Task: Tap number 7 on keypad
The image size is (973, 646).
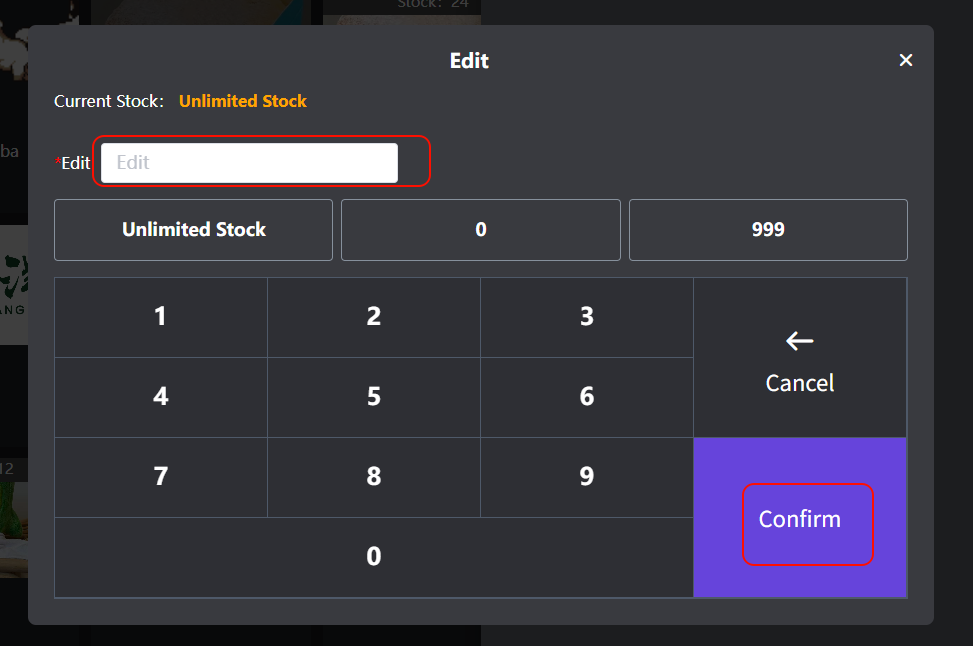Action: (161, 477)
